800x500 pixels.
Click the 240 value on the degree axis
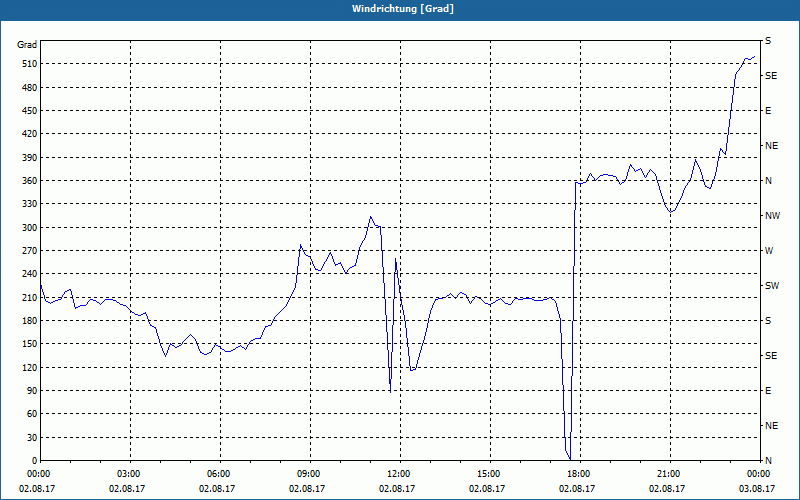29,274
